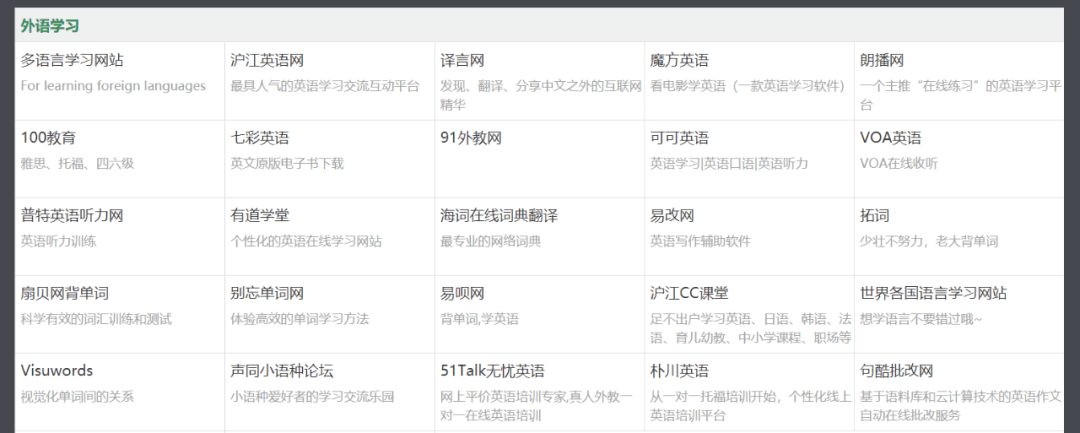The width and height of the screenshot is (1080, 433).
Task: Click the description 视觉化单词间的关系
Action: [77, 397]
